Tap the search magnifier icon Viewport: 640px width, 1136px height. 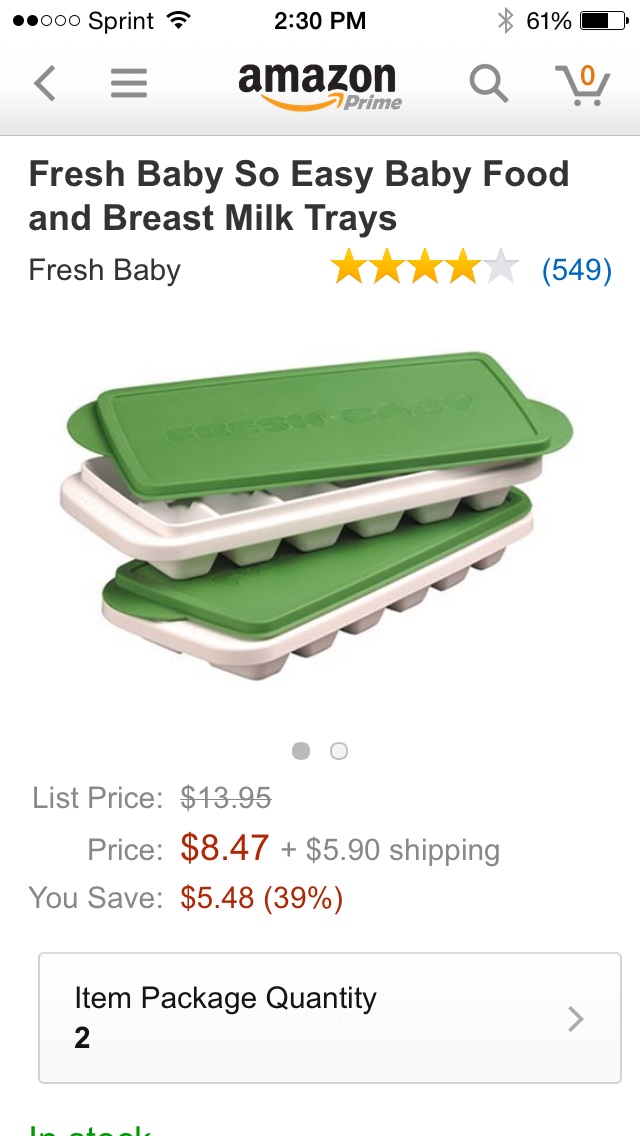(489, 84)
